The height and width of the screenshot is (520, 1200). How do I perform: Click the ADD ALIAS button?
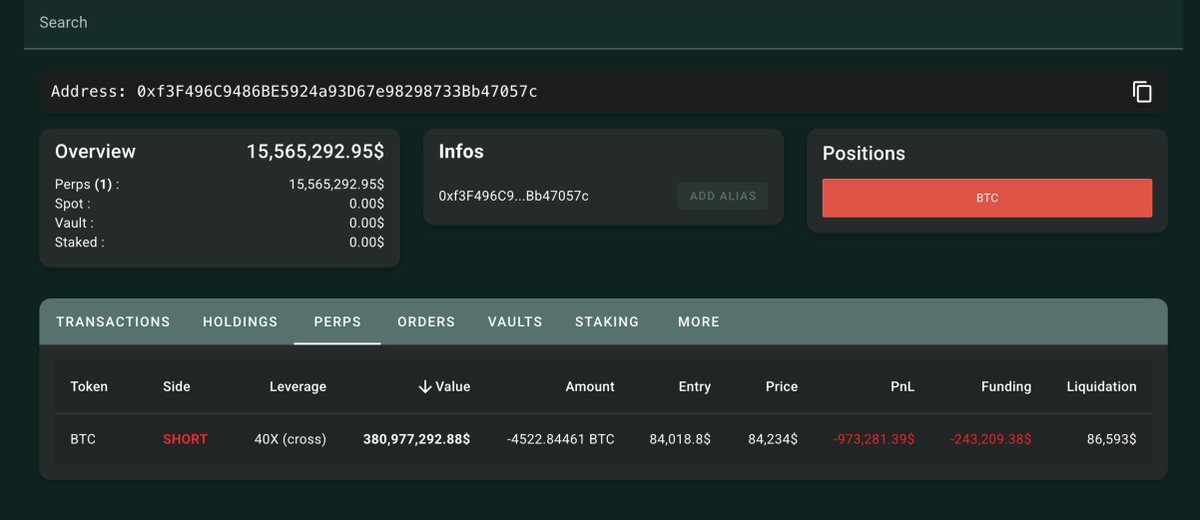[x=723, y=196]
